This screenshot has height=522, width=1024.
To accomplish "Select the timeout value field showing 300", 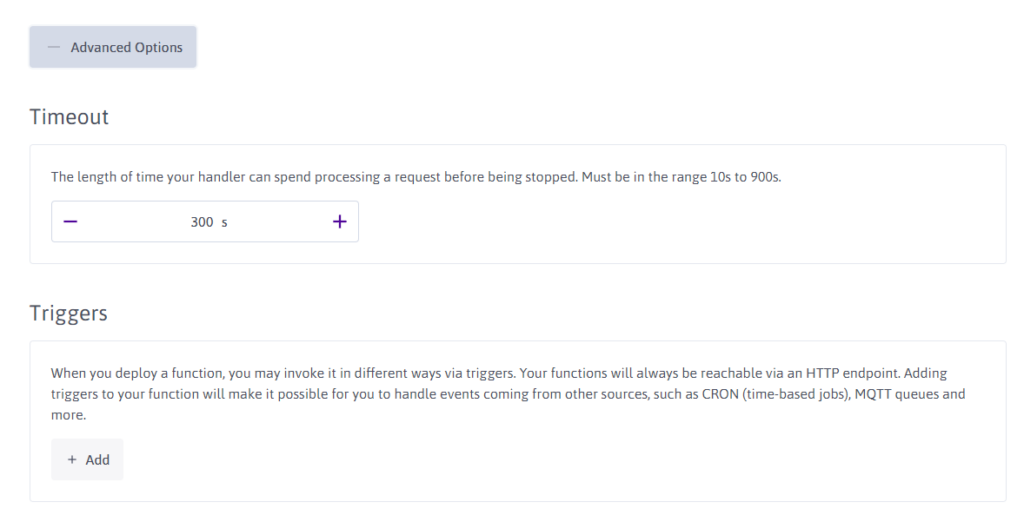I will (201, 222).
